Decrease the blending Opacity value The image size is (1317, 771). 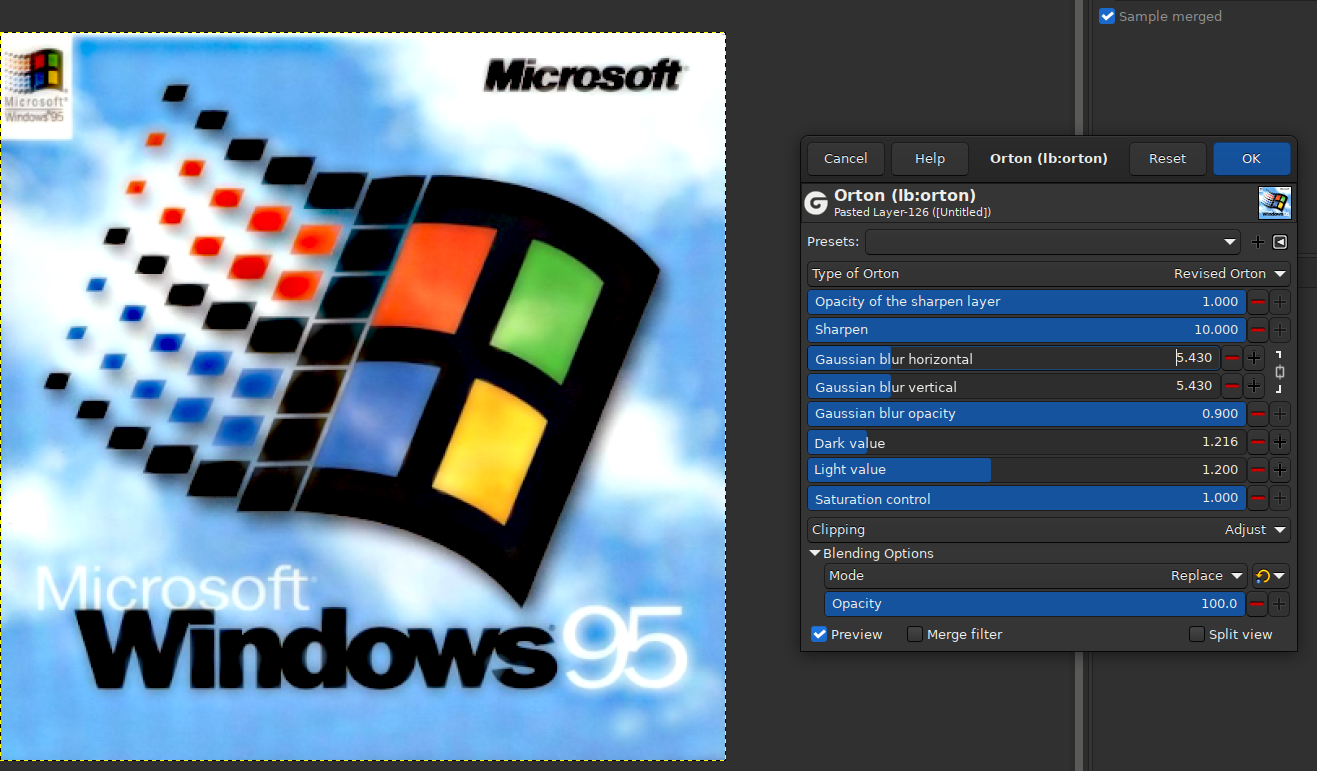1258,604
